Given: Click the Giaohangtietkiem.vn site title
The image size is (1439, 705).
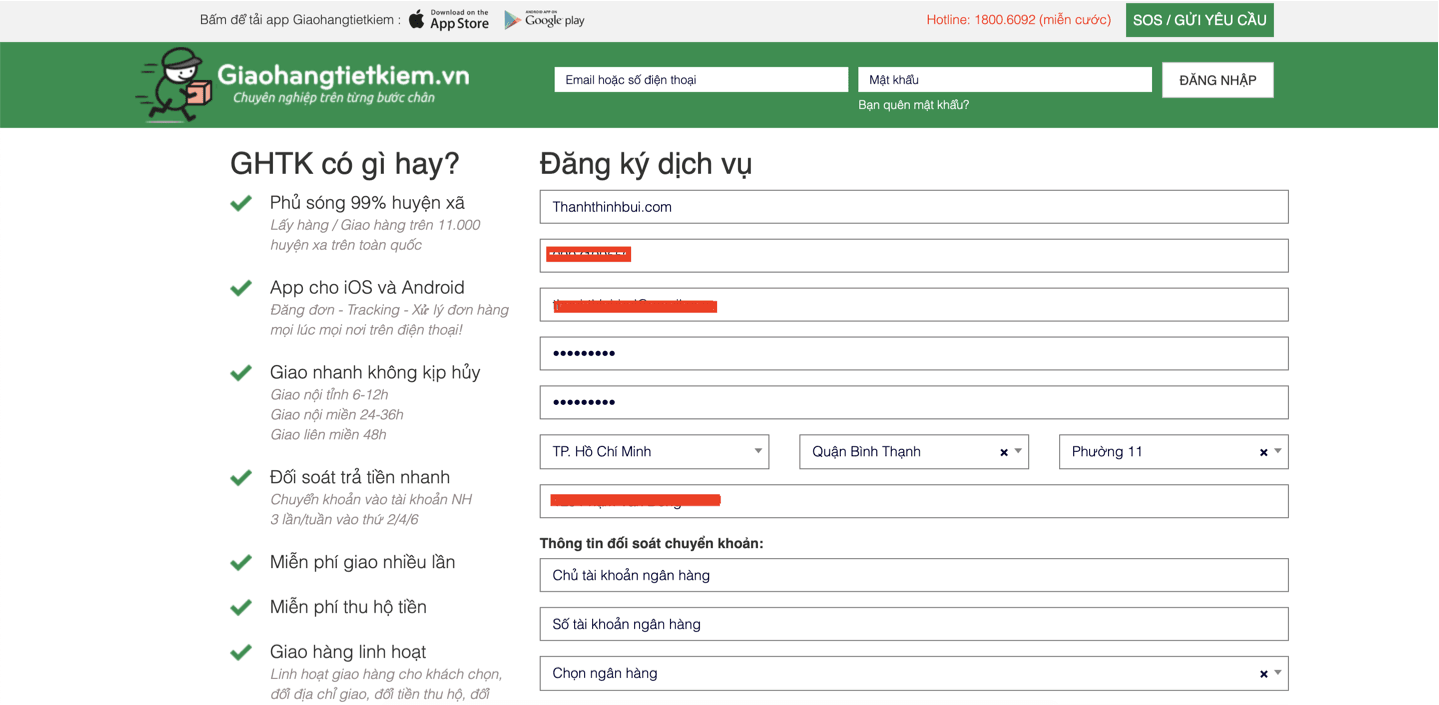Looking at the screenshot, I should (x=343, y=76).
